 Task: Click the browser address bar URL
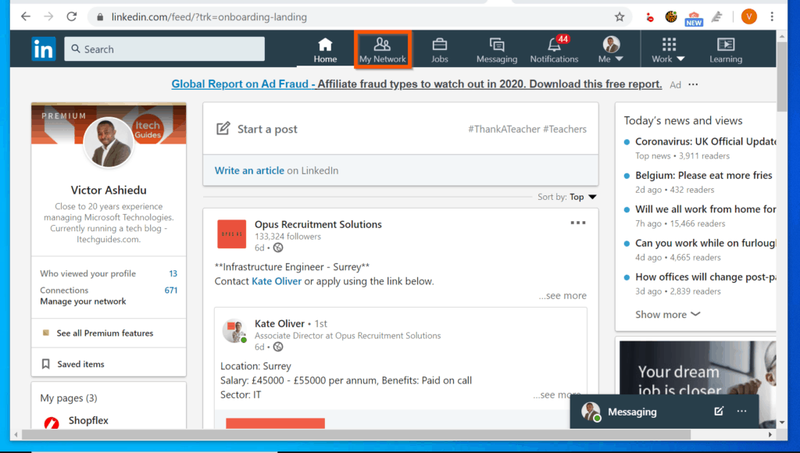tap(209, 17)
